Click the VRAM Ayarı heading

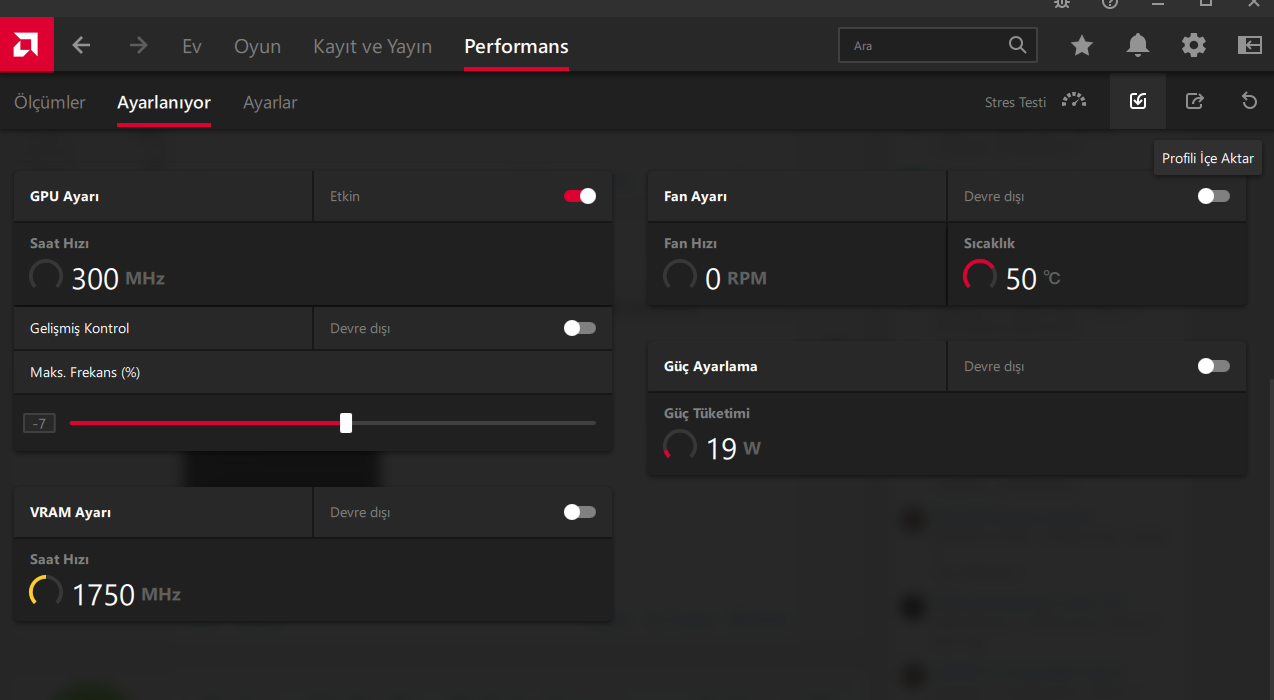click(70, 512)
